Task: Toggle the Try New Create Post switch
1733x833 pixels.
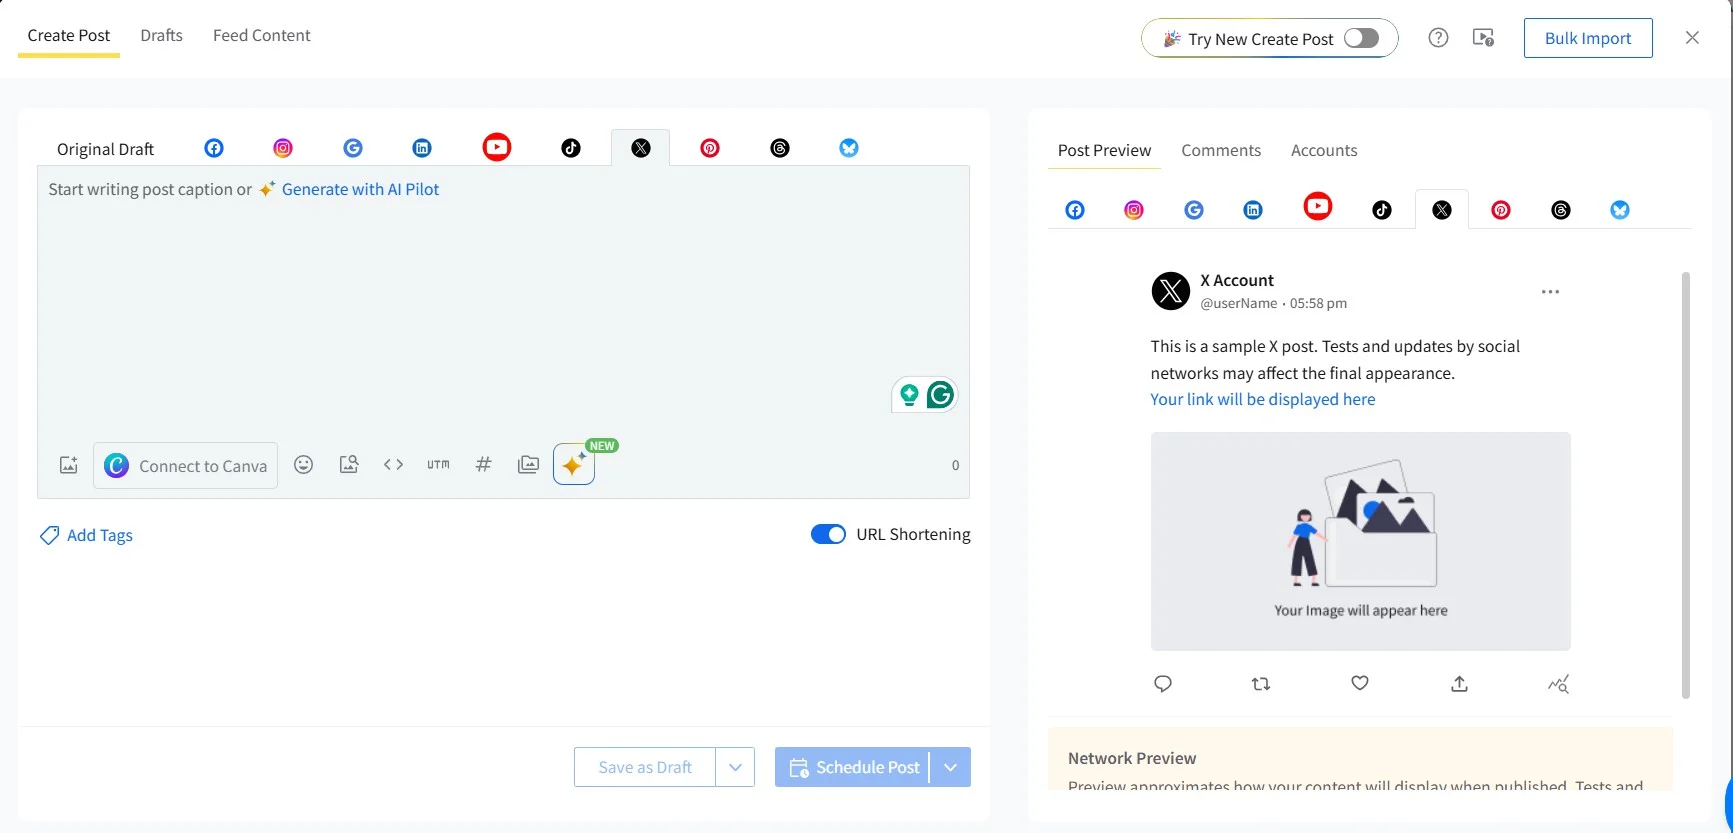Action: 1361,38
